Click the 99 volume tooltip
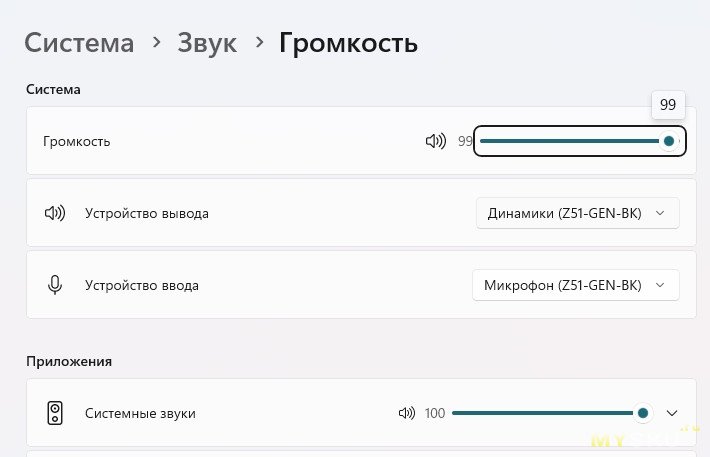 tap(668, 104)
